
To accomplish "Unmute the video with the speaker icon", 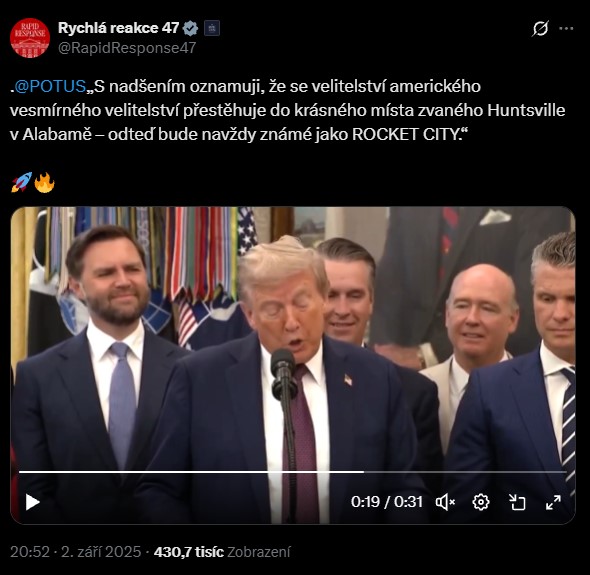I will (446, 502).
